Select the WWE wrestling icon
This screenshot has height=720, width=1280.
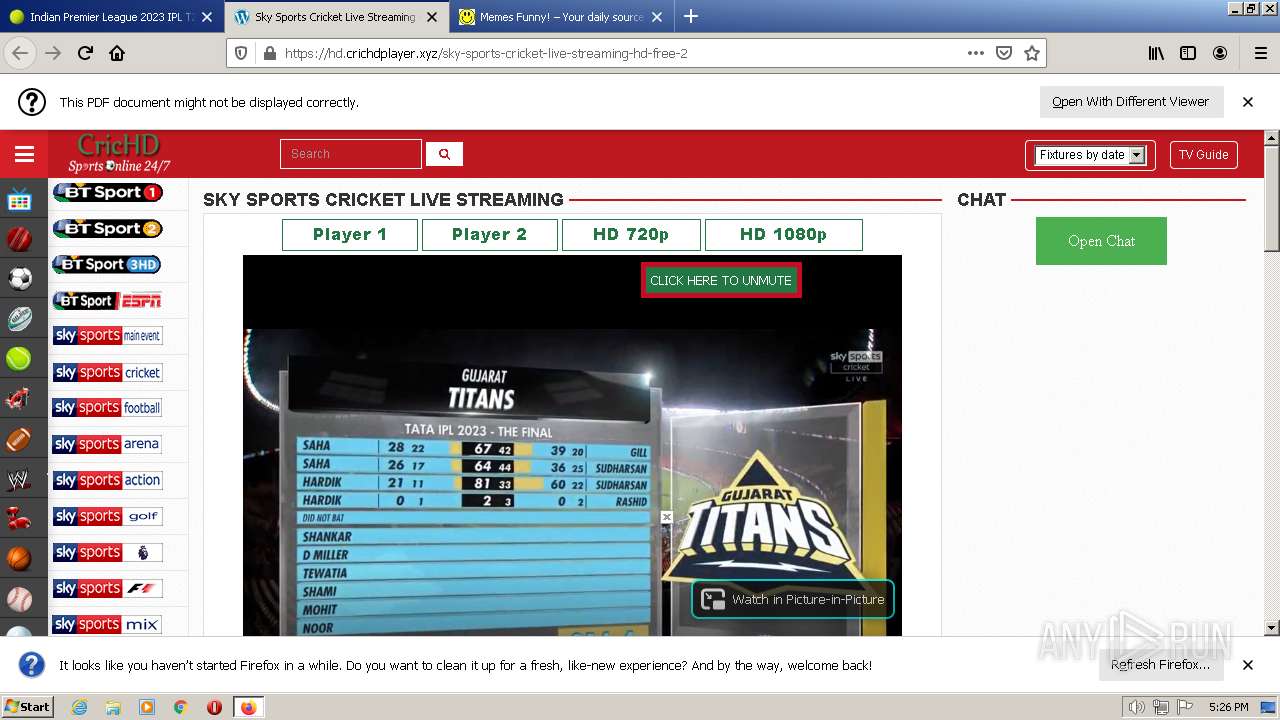(19, 479)
